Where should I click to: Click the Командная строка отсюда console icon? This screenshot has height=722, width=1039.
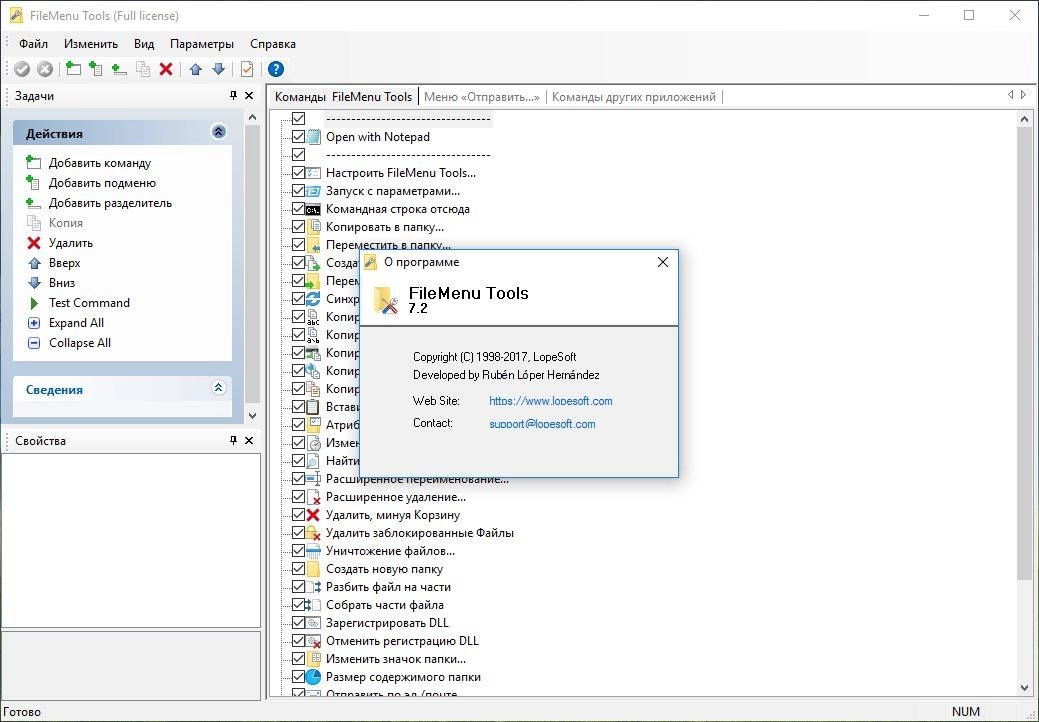tap(313, 209)
